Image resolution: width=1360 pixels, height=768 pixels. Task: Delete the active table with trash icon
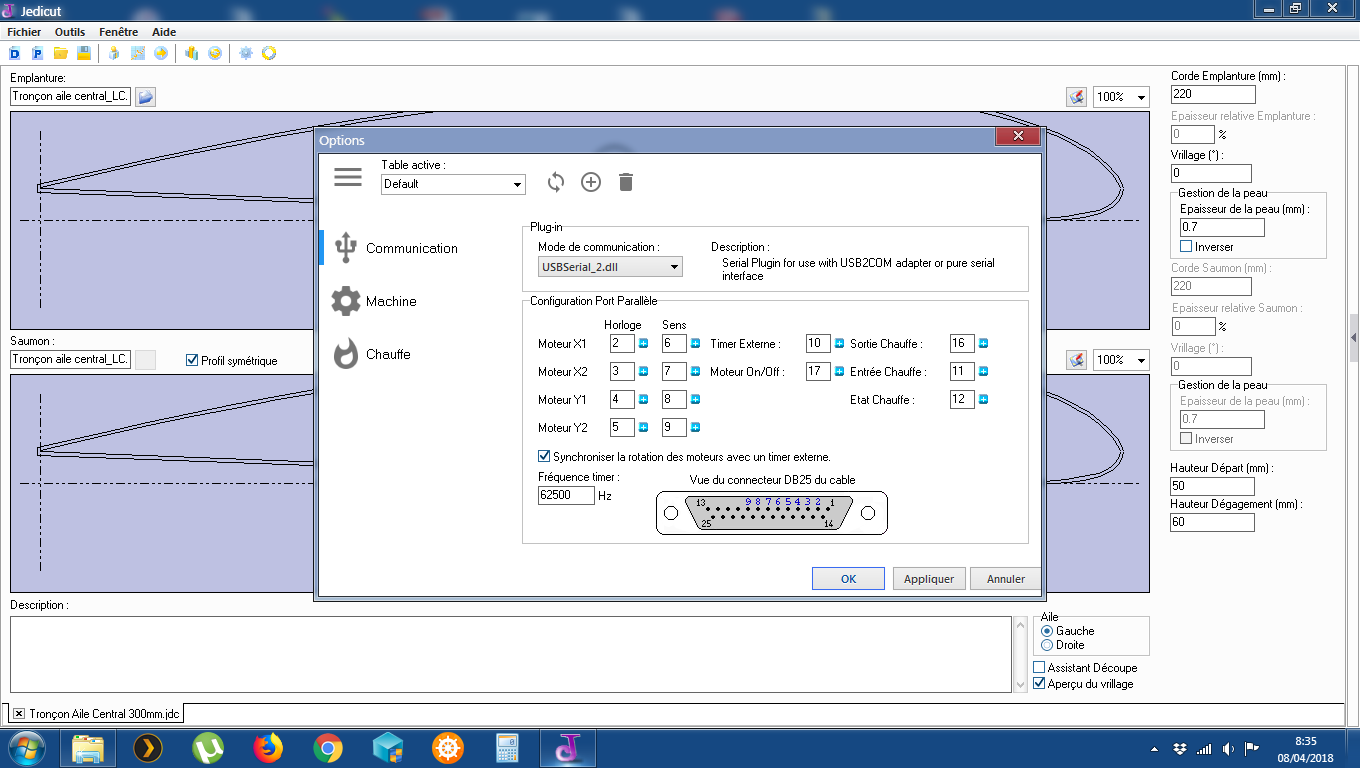pyautogui.click(x=626, y=182)
